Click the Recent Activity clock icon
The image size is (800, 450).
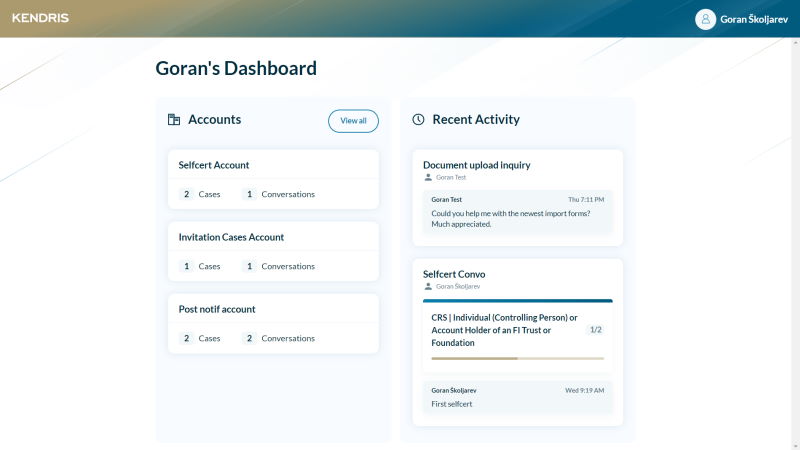coord(418,120)
